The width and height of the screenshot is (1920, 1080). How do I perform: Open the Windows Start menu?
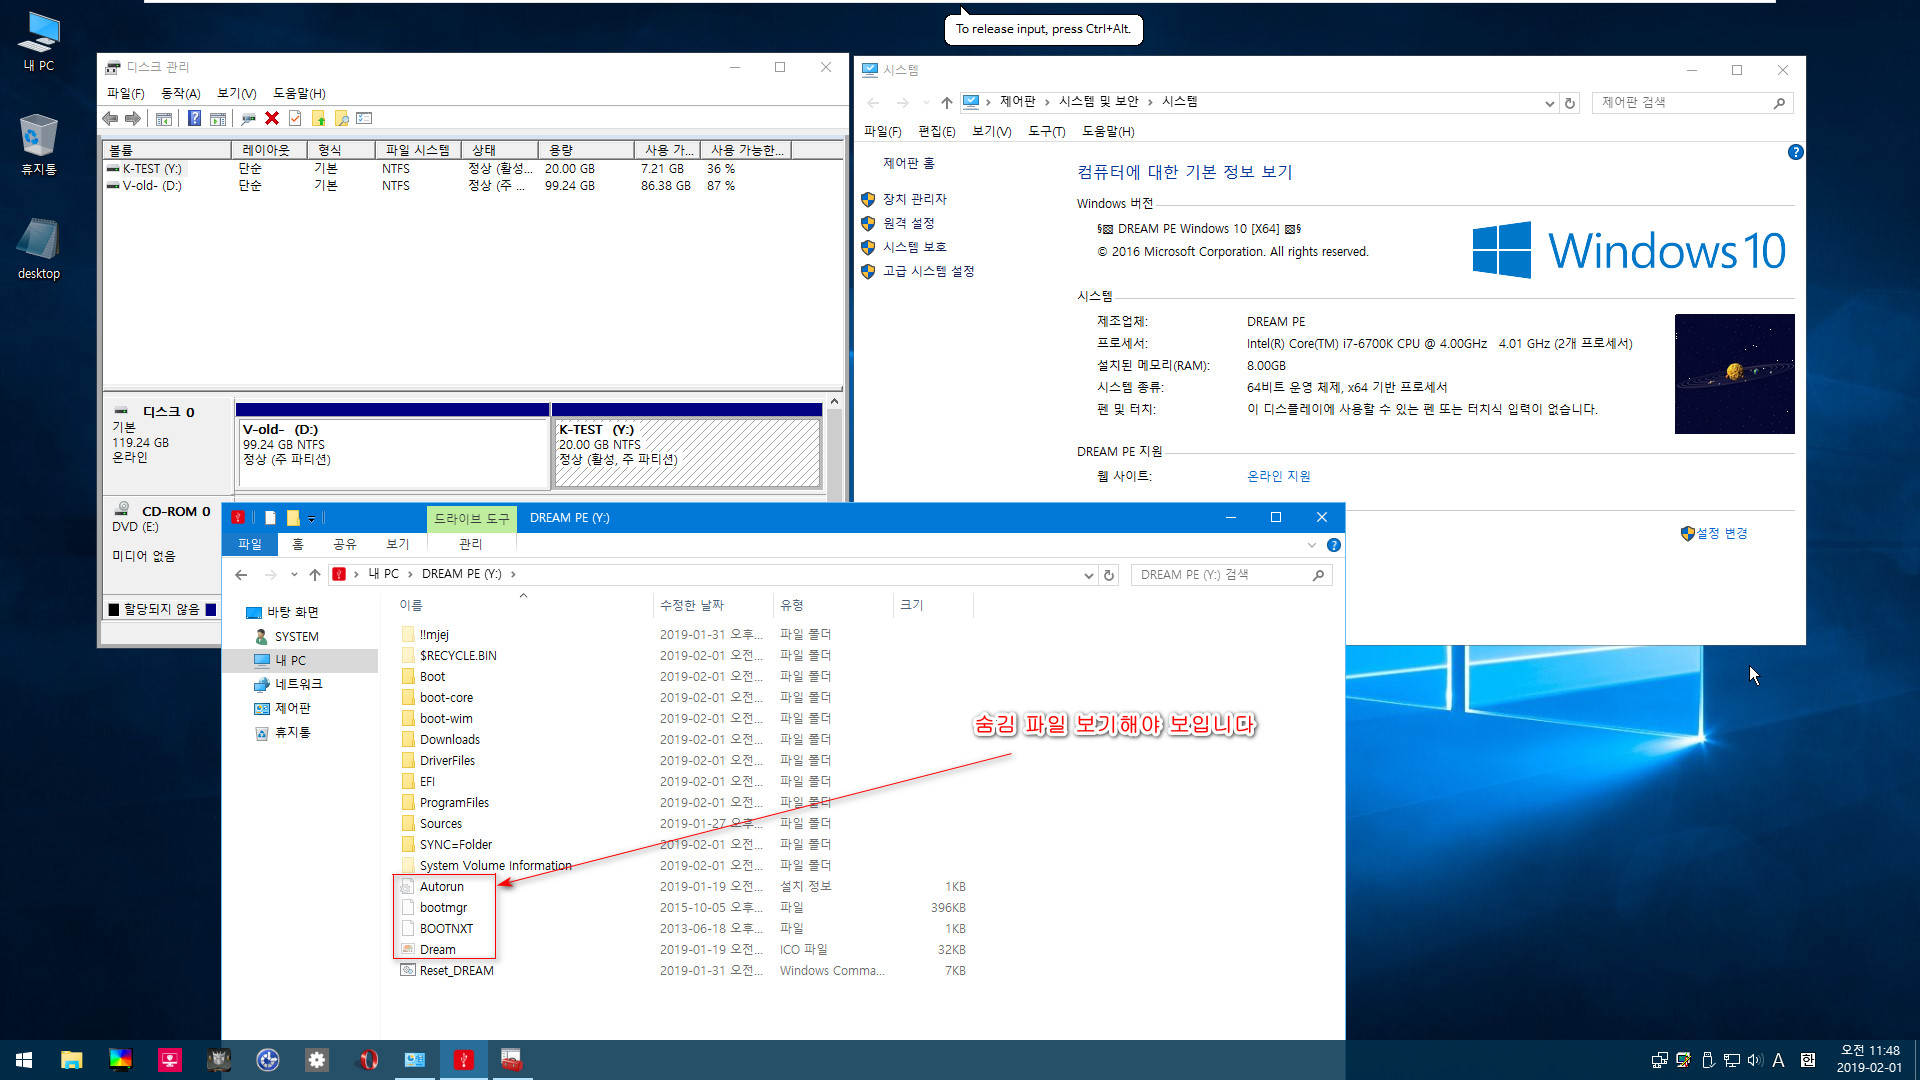coord(24,1060)
